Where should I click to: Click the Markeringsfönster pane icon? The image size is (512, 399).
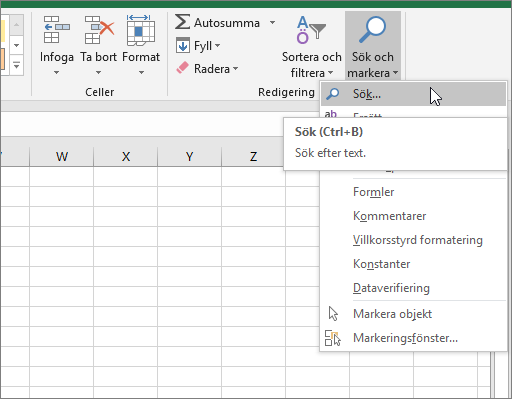coord(333,338)
